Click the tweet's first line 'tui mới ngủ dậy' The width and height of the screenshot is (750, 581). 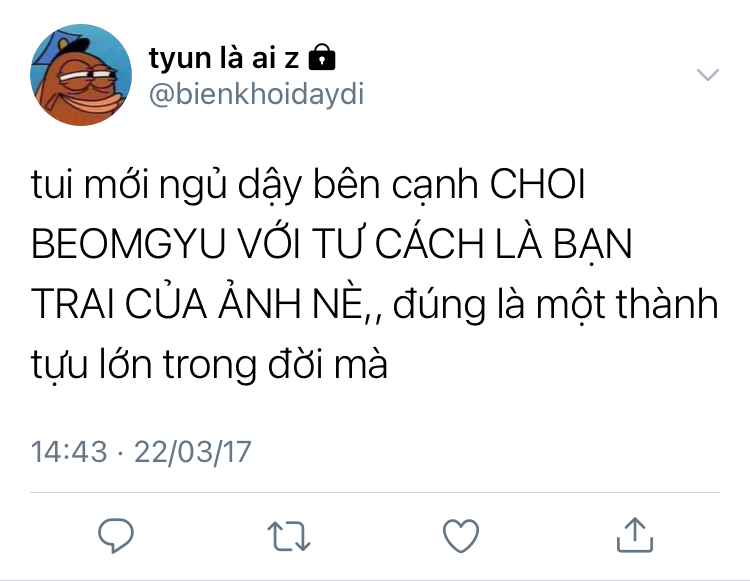pyautogui.click(x=167, y=186)
